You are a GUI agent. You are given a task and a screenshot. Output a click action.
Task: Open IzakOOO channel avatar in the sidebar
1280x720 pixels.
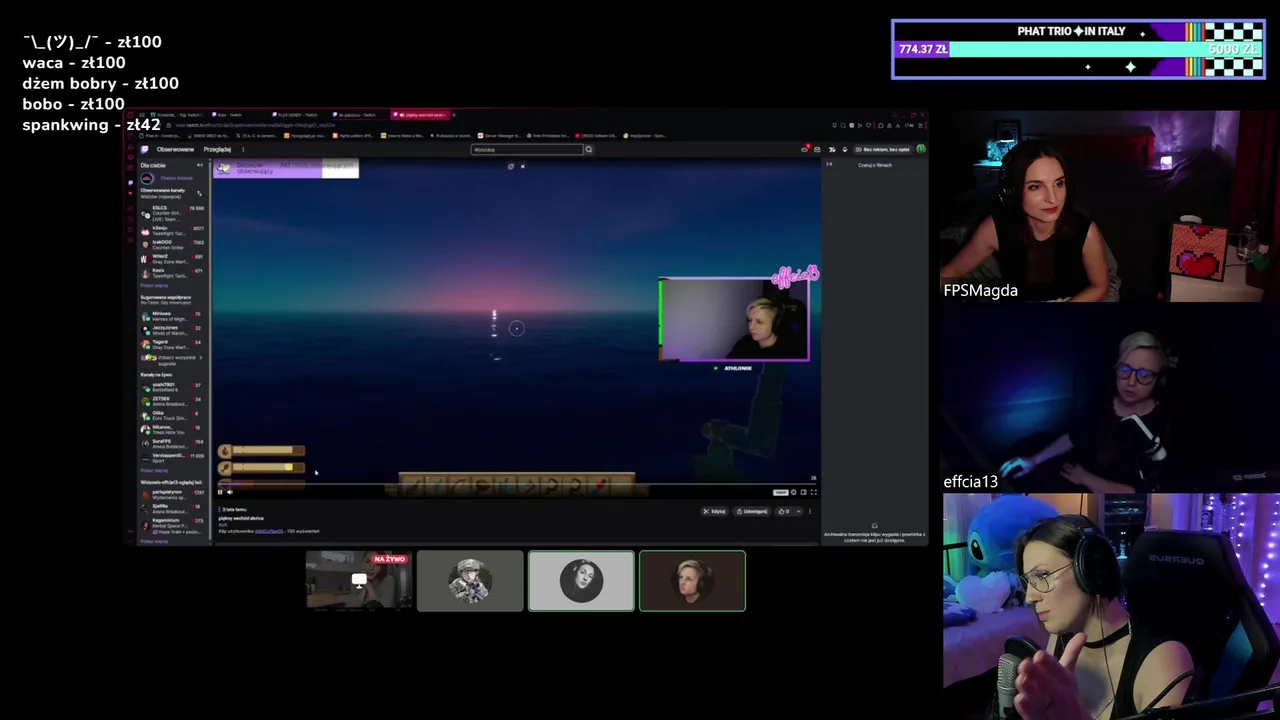146,245
